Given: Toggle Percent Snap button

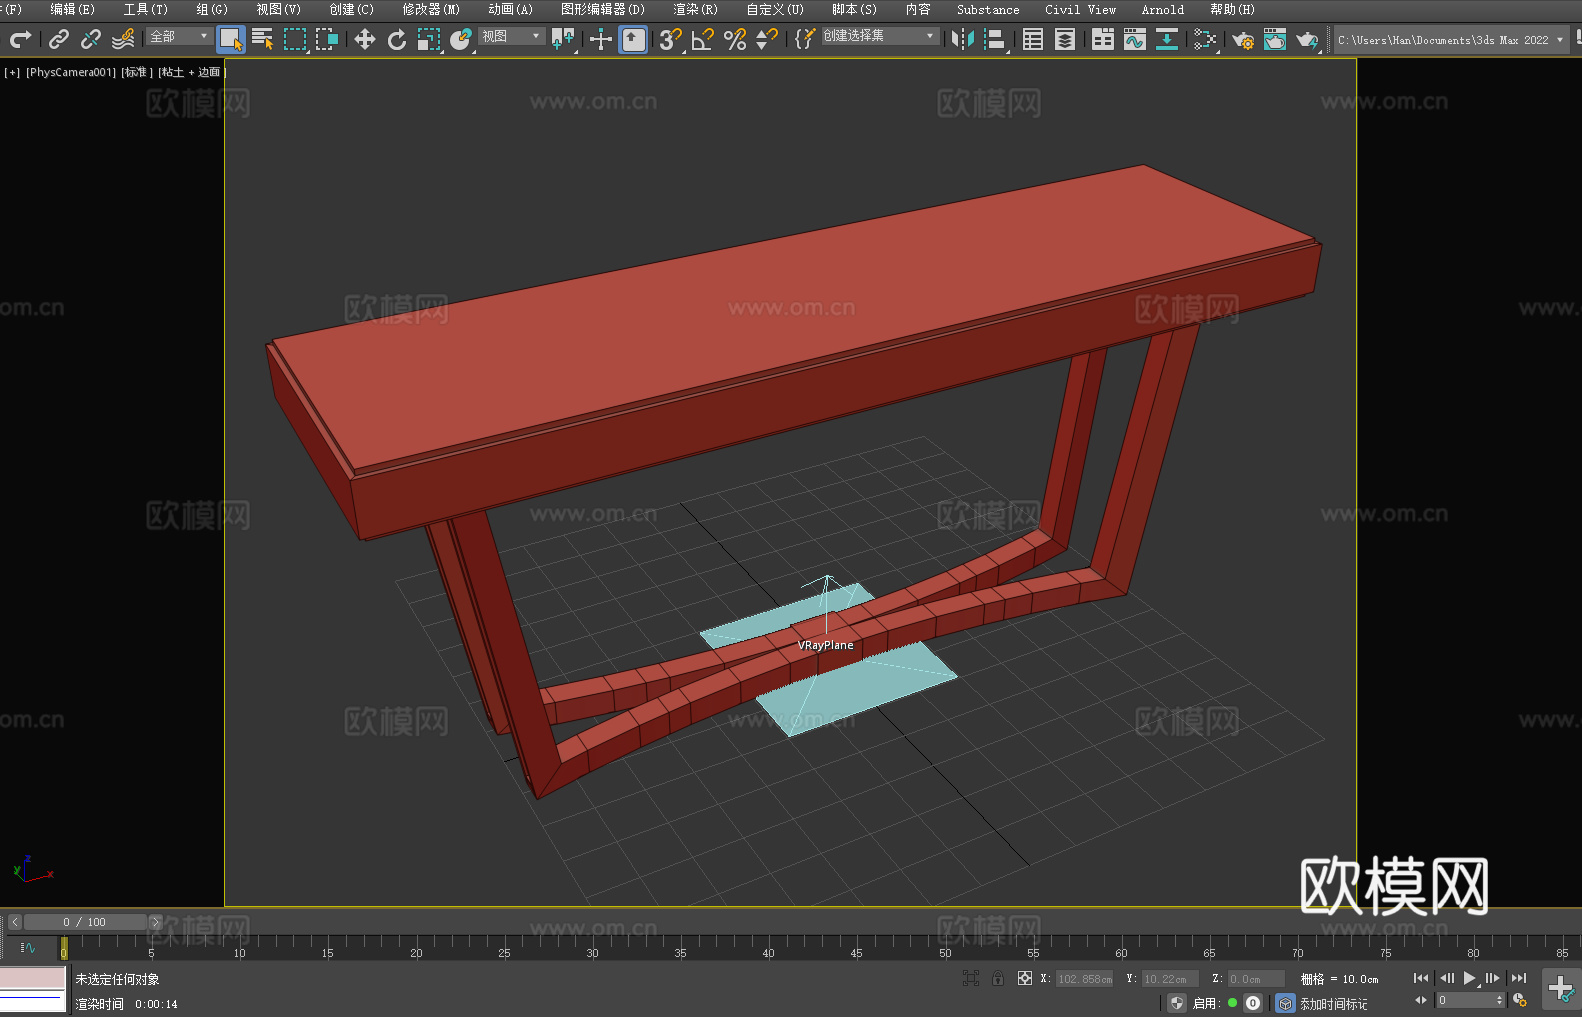Looking at the screenshot, I should [x=735, y=39].
